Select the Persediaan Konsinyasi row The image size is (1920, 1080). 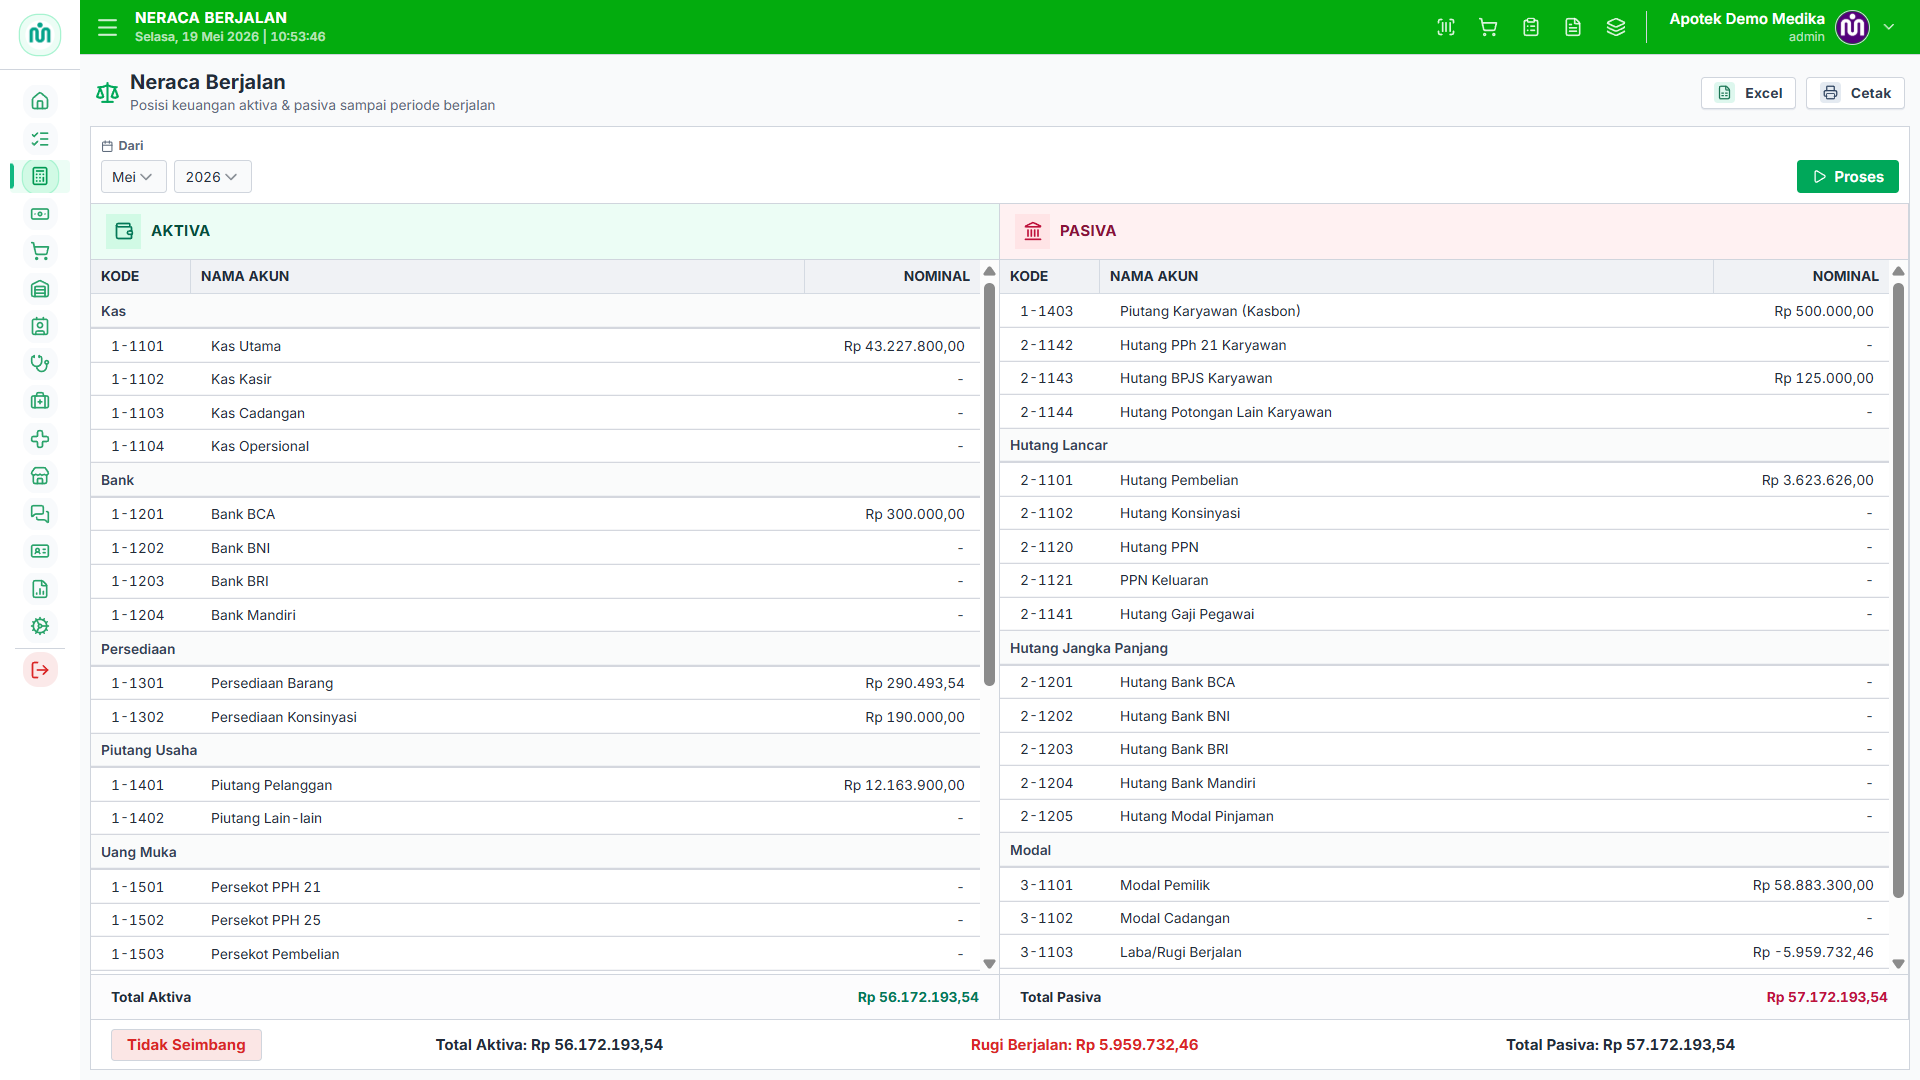pyautogui.click(x=535, y=717)
